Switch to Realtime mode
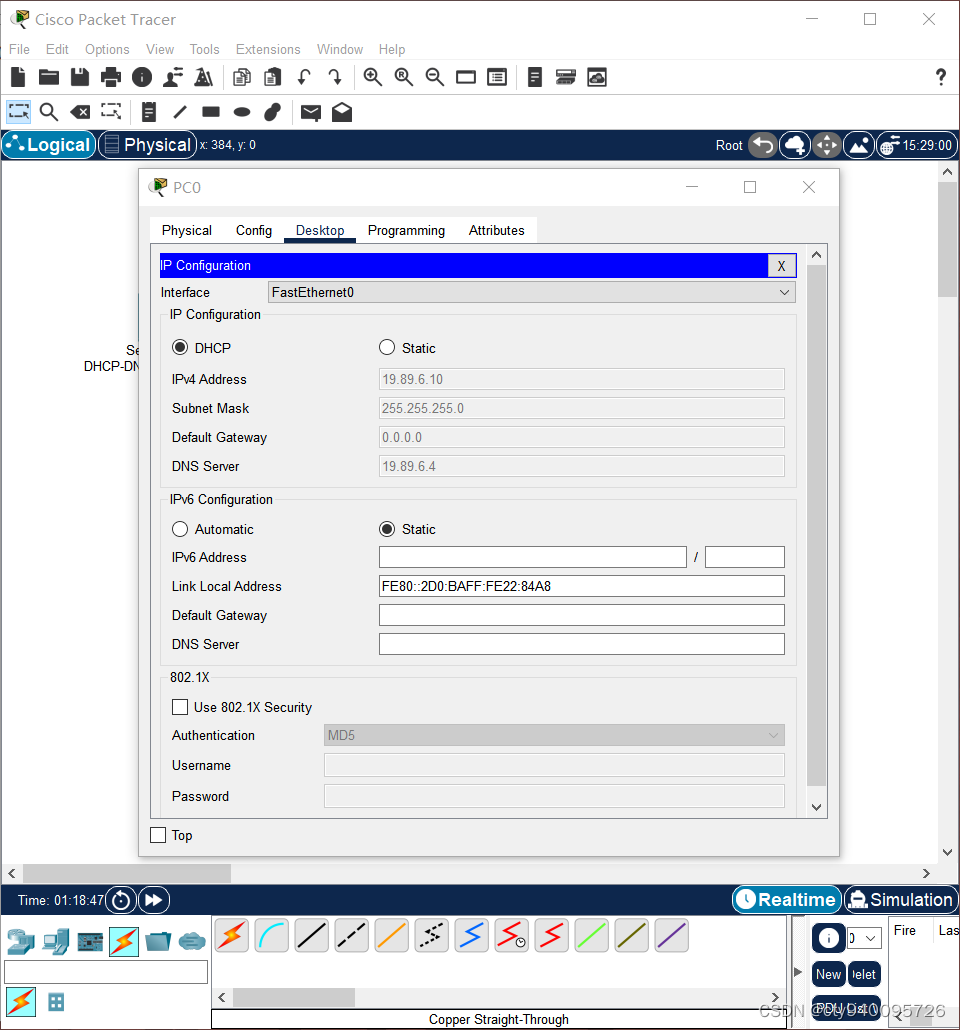This screenshot has height=1030, width=960. click(x=787, y=899)
